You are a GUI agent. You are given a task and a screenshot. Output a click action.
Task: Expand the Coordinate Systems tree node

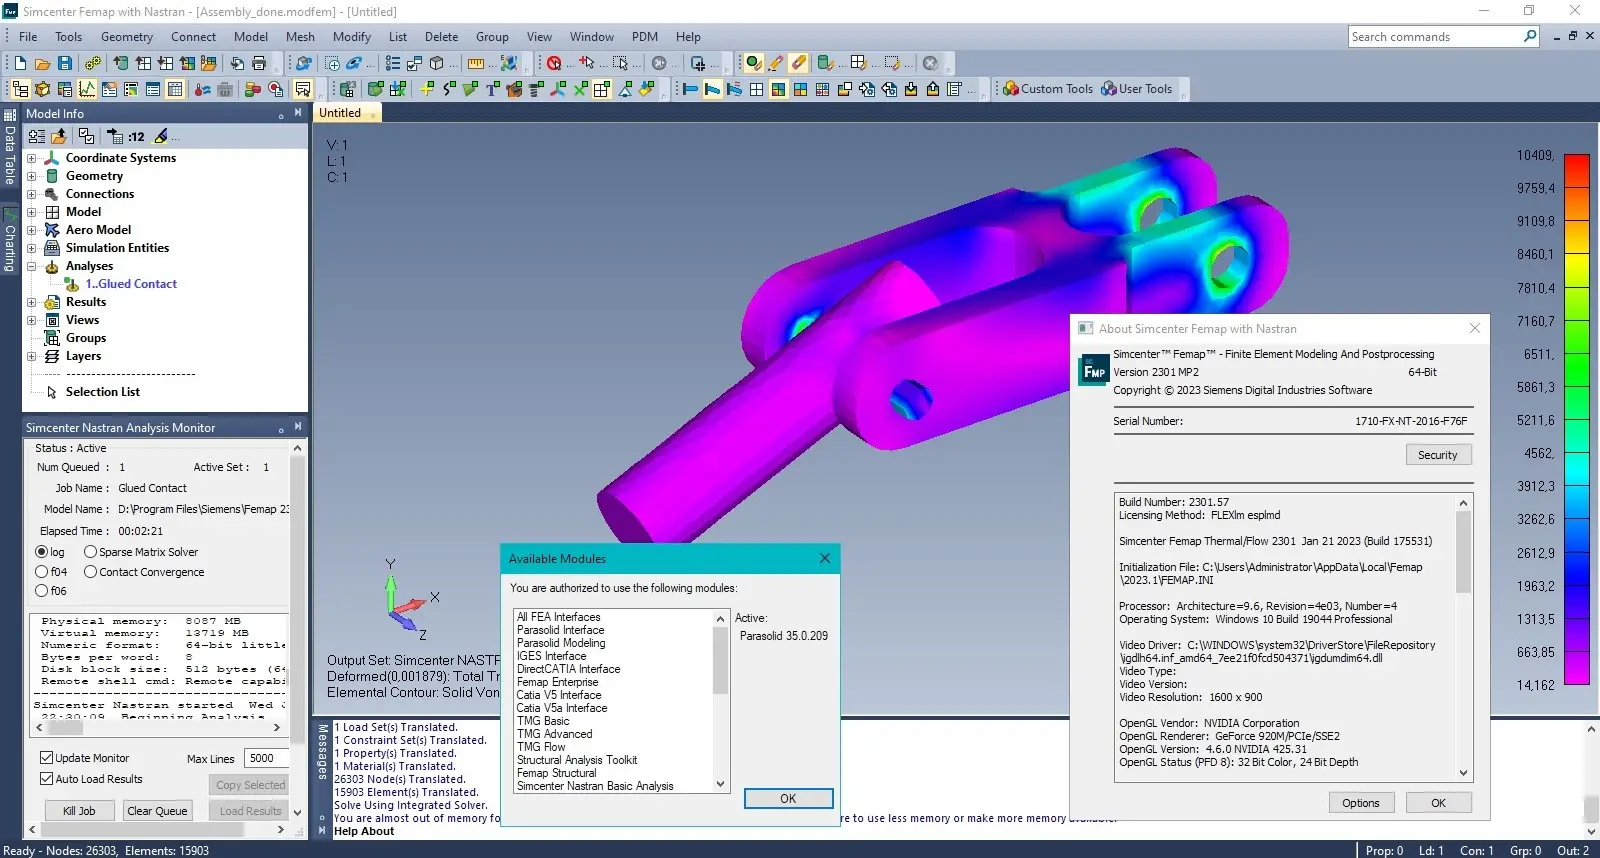(x=31, y=158)
